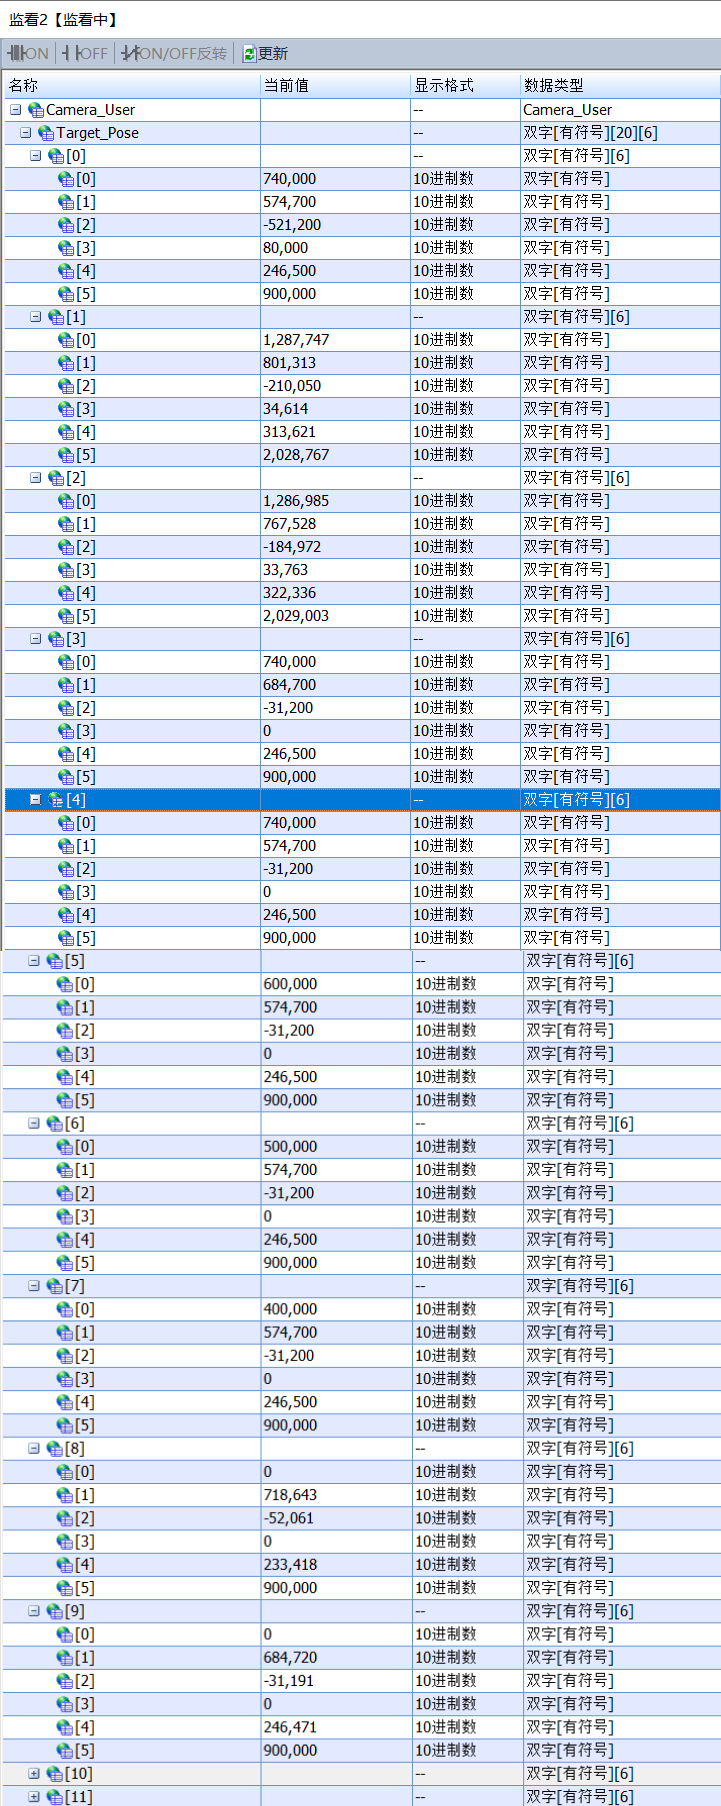Select the value cell showing 233,418
721x1806 pixels.
pos(336,1564)
